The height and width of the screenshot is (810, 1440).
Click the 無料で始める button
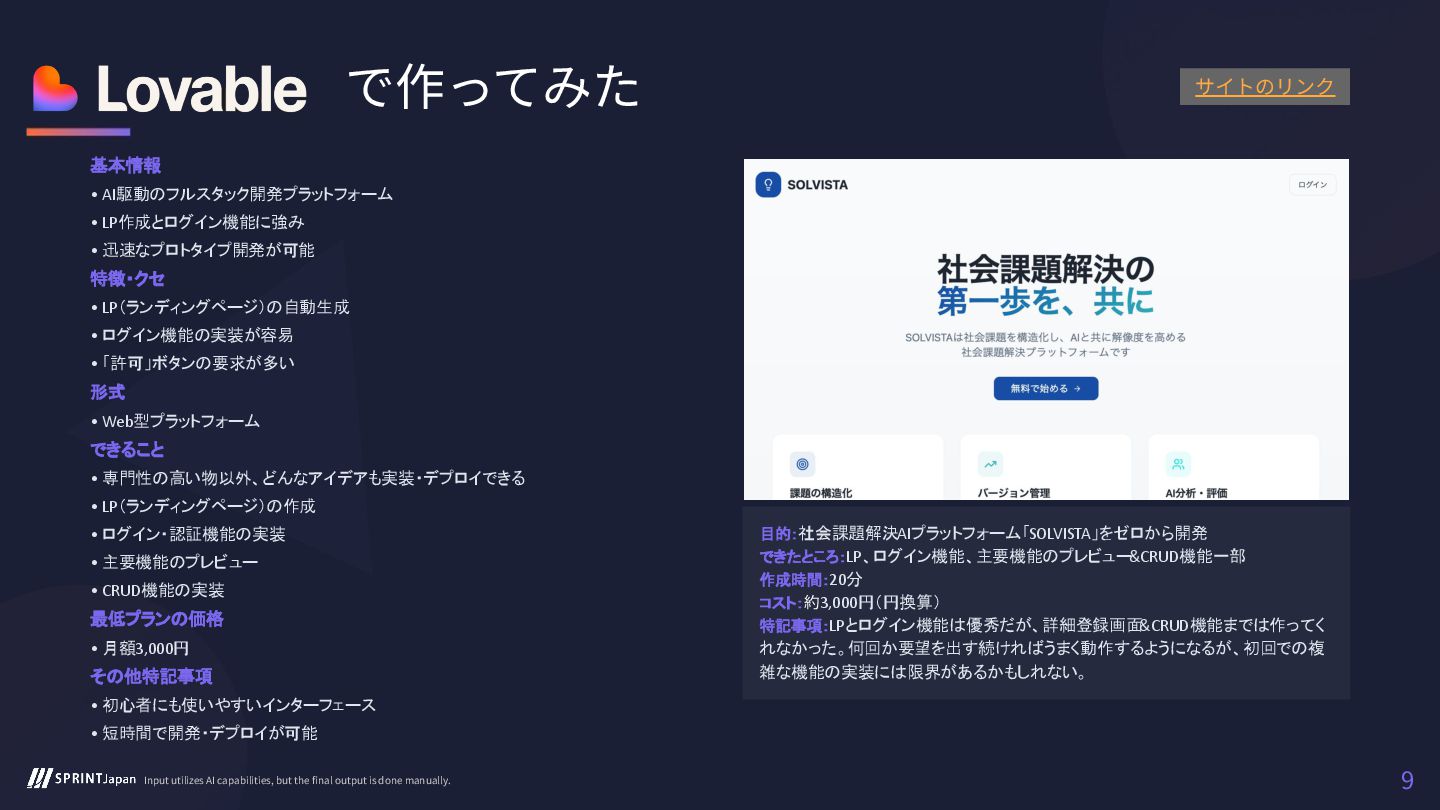[x=1045, y=388]
